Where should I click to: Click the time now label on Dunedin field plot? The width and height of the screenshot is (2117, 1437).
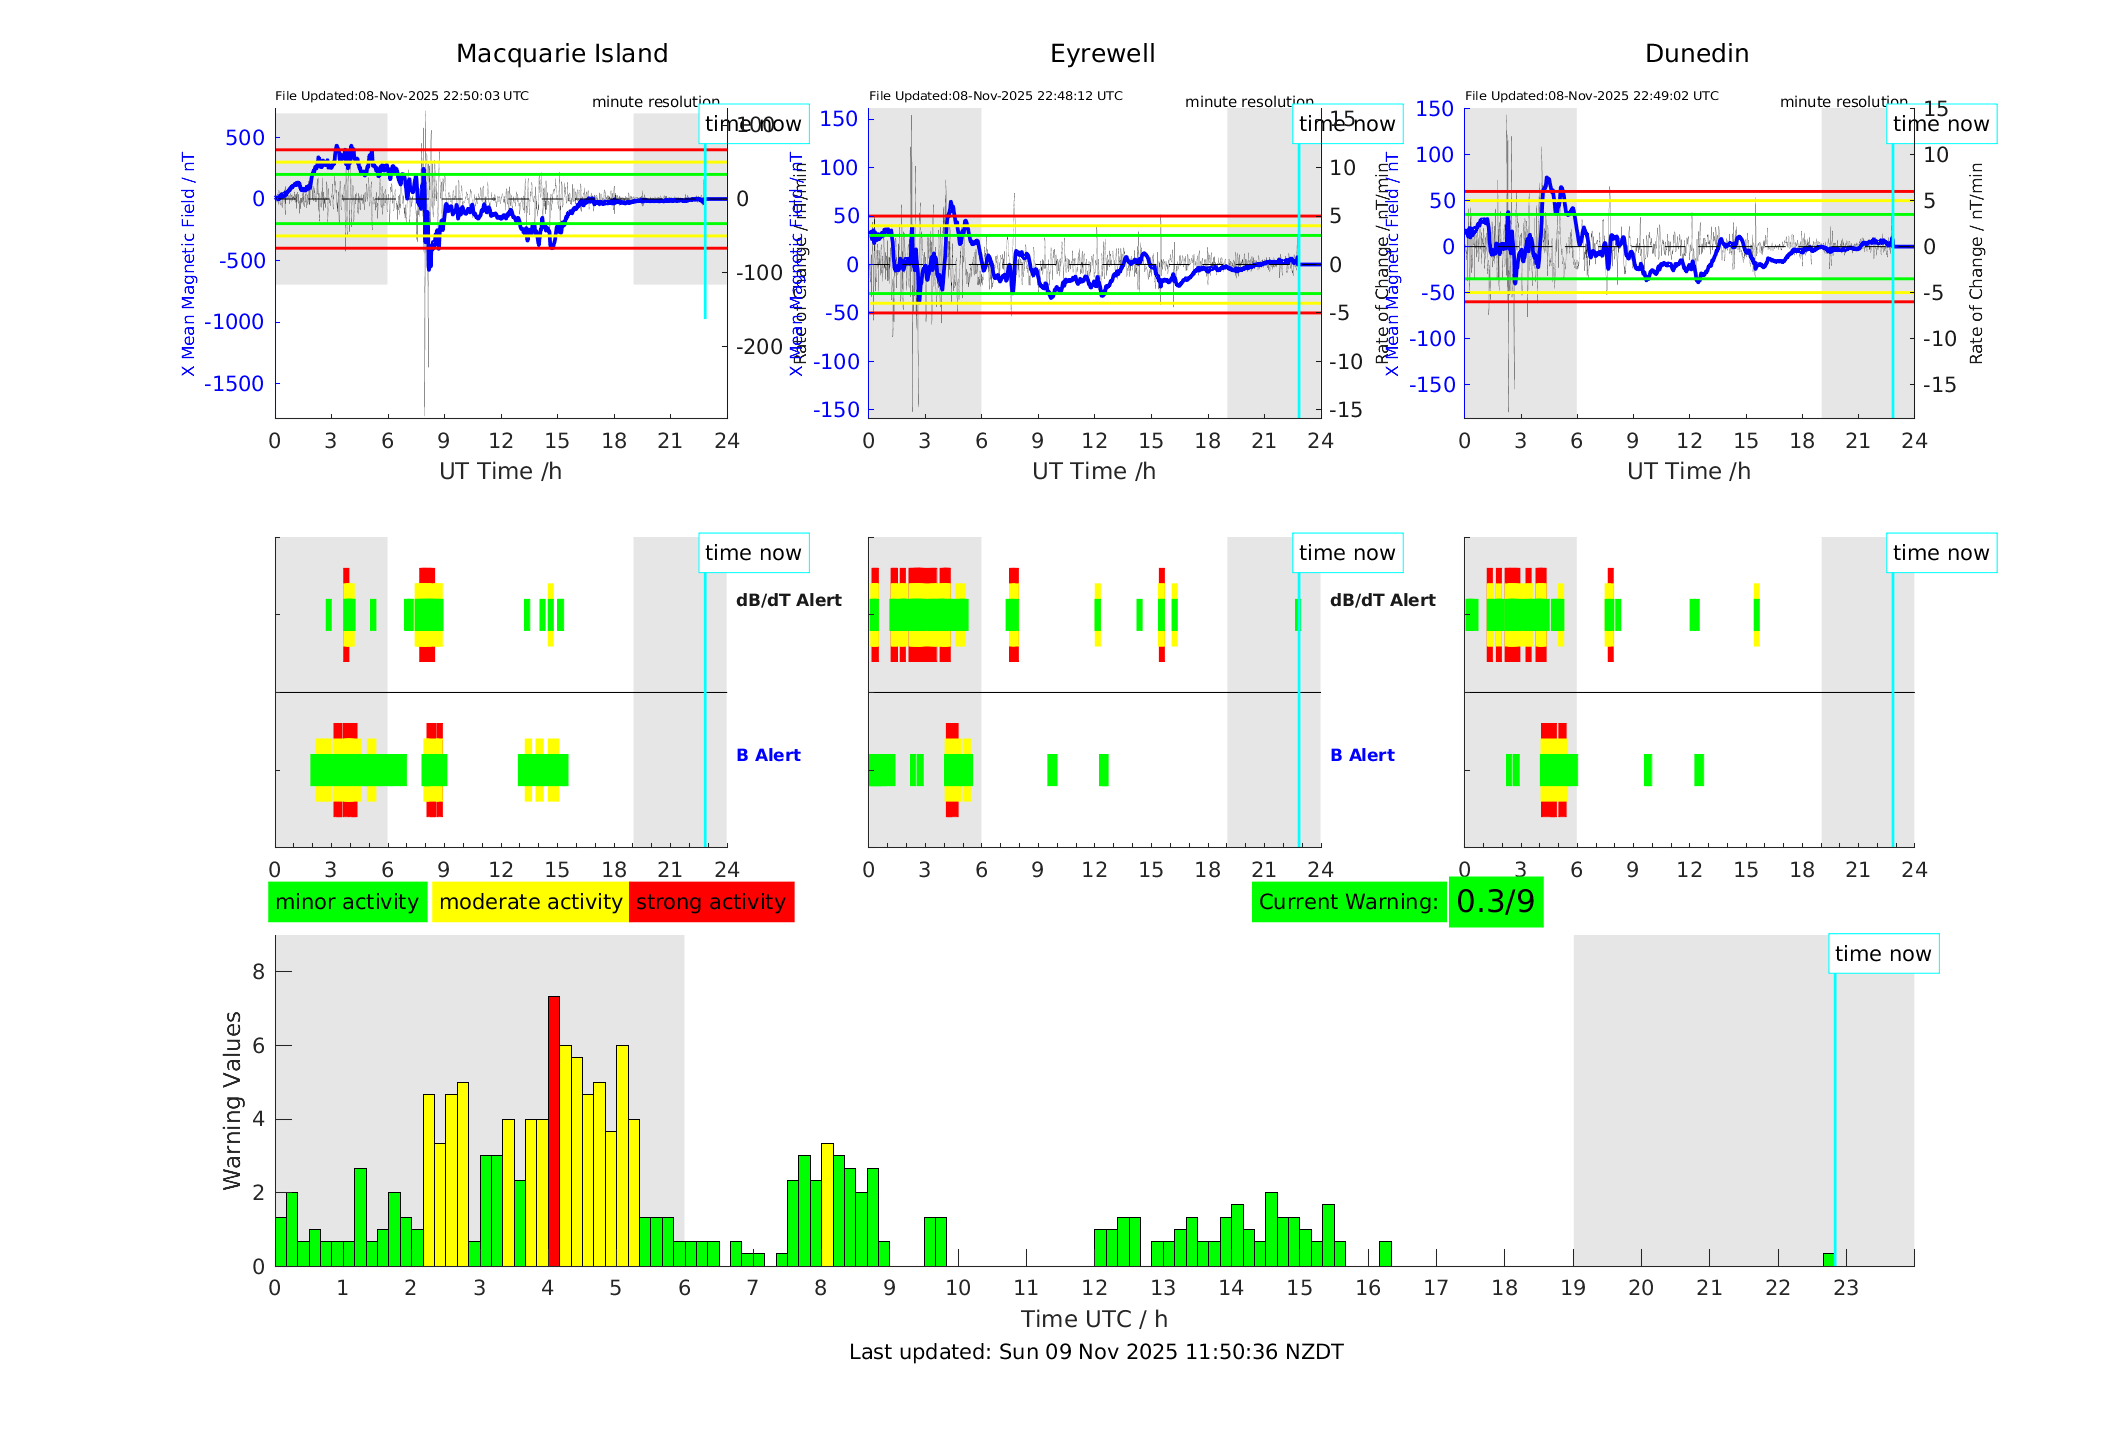1940,124
